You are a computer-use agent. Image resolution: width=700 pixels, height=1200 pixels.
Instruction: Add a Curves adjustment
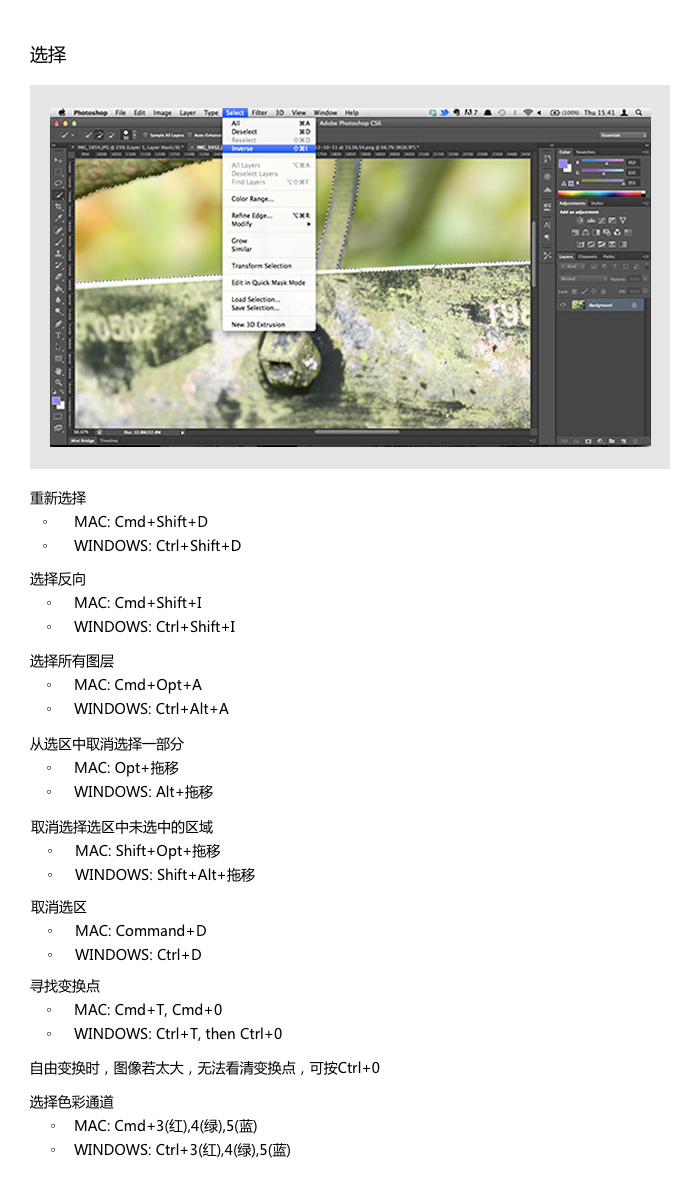point(602,221)
